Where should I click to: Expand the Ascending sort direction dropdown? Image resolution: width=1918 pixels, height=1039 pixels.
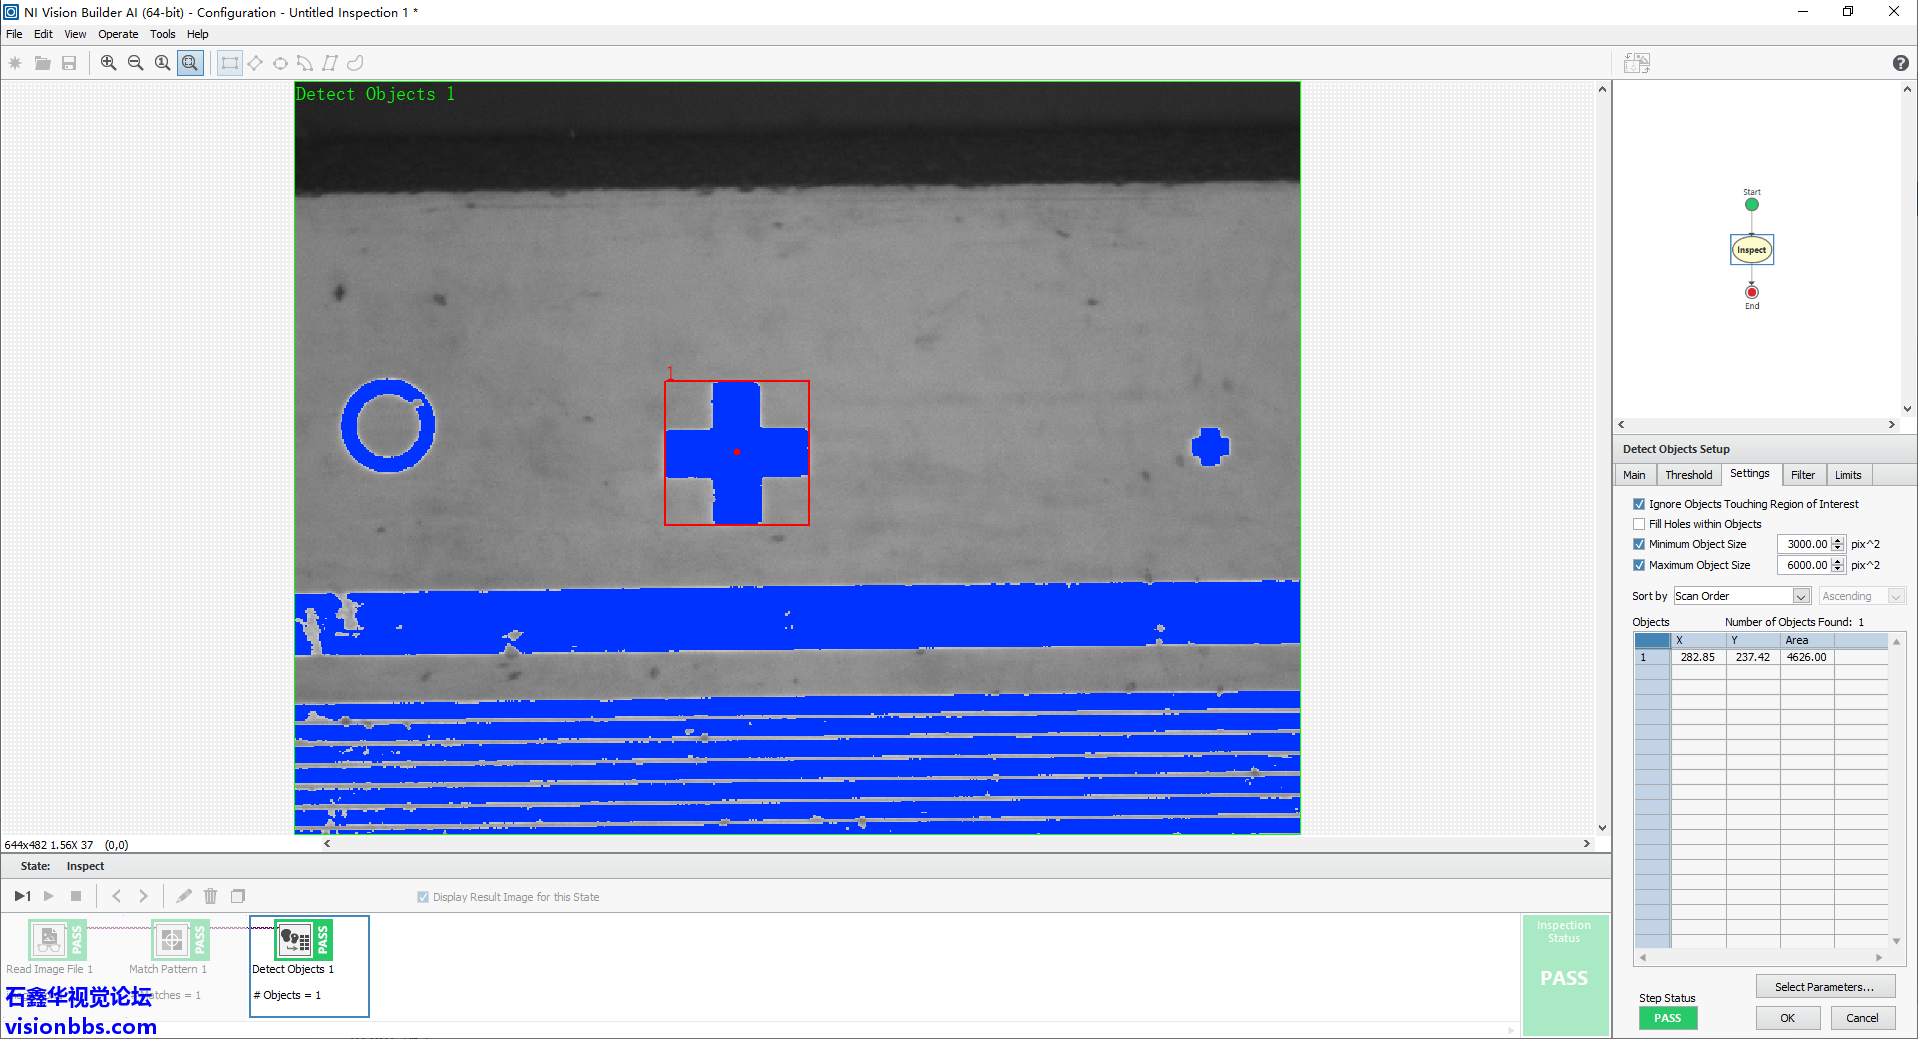click(x=1895, y=596)
